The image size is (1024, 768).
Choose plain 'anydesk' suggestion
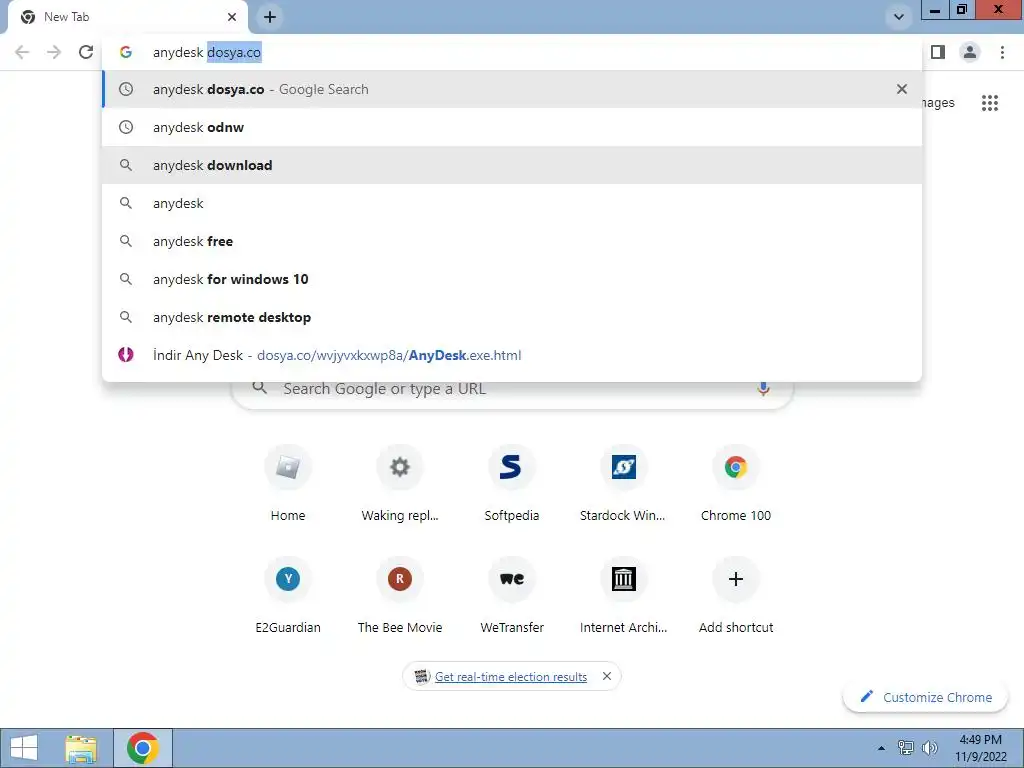(x=512, y=203)
